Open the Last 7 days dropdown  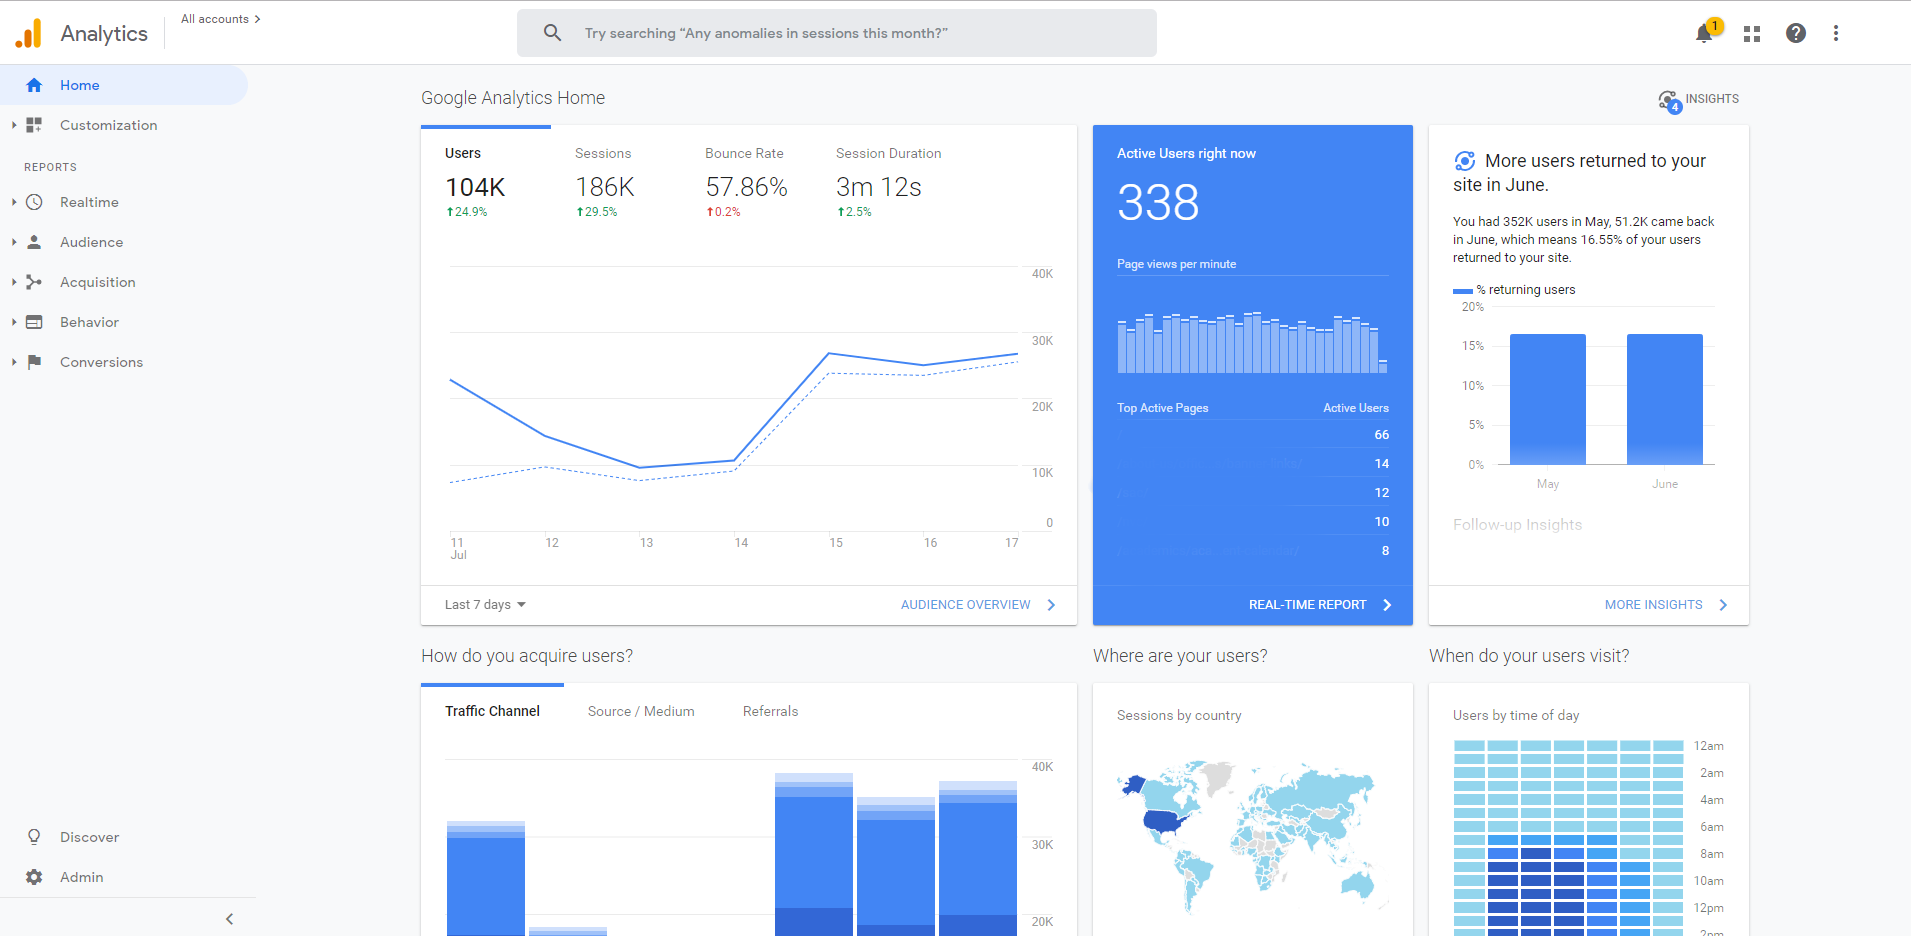click(x=485, y=605)
